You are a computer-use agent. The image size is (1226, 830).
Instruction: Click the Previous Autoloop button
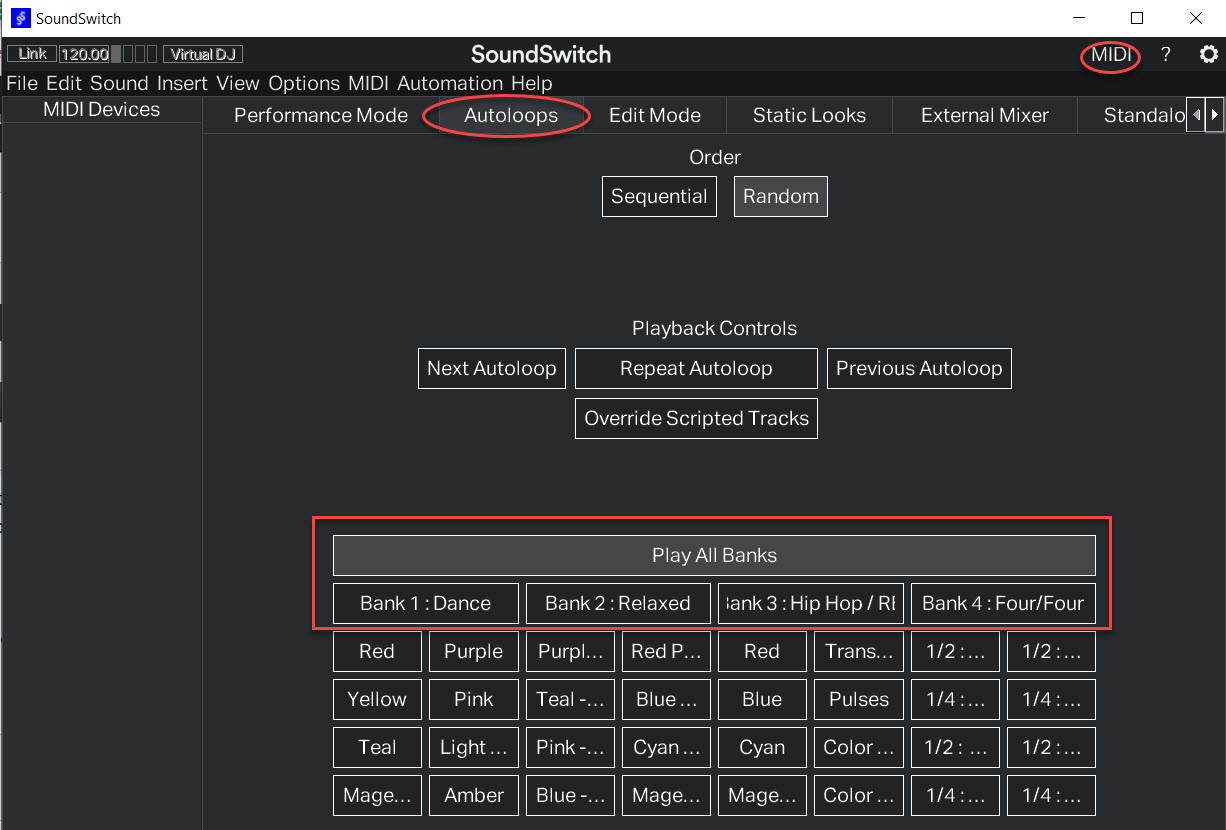click(x=919, y=368)
